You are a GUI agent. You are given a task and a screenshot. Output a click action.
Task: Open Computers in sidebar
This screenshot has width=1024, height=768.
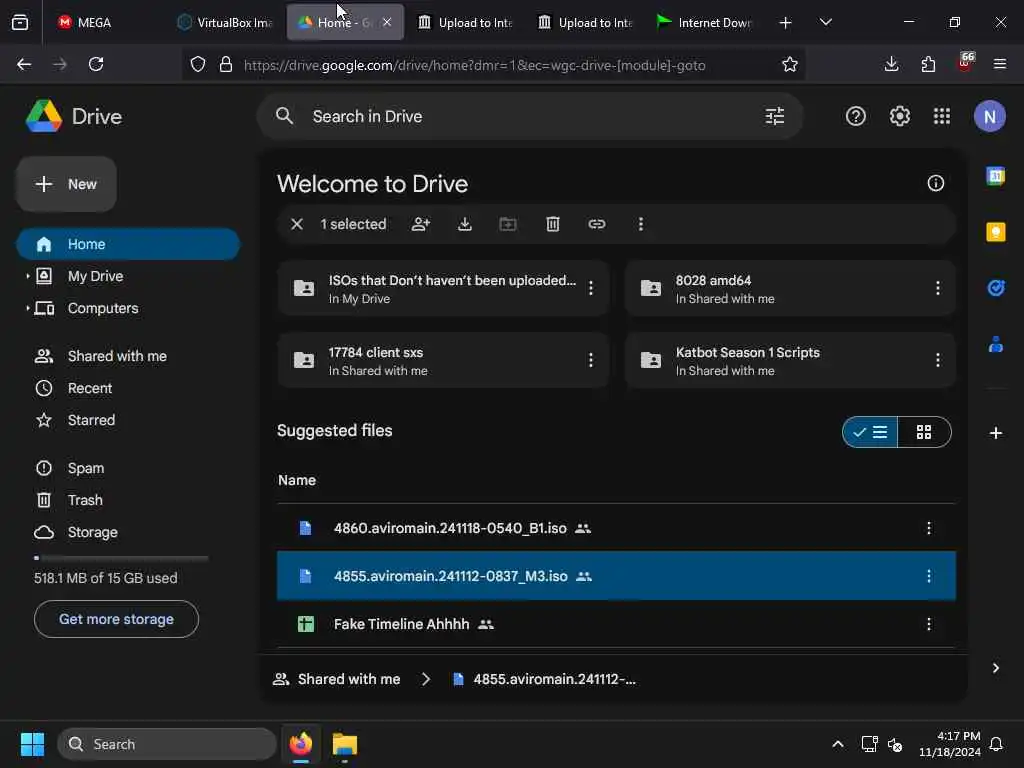tap(103, 308)
